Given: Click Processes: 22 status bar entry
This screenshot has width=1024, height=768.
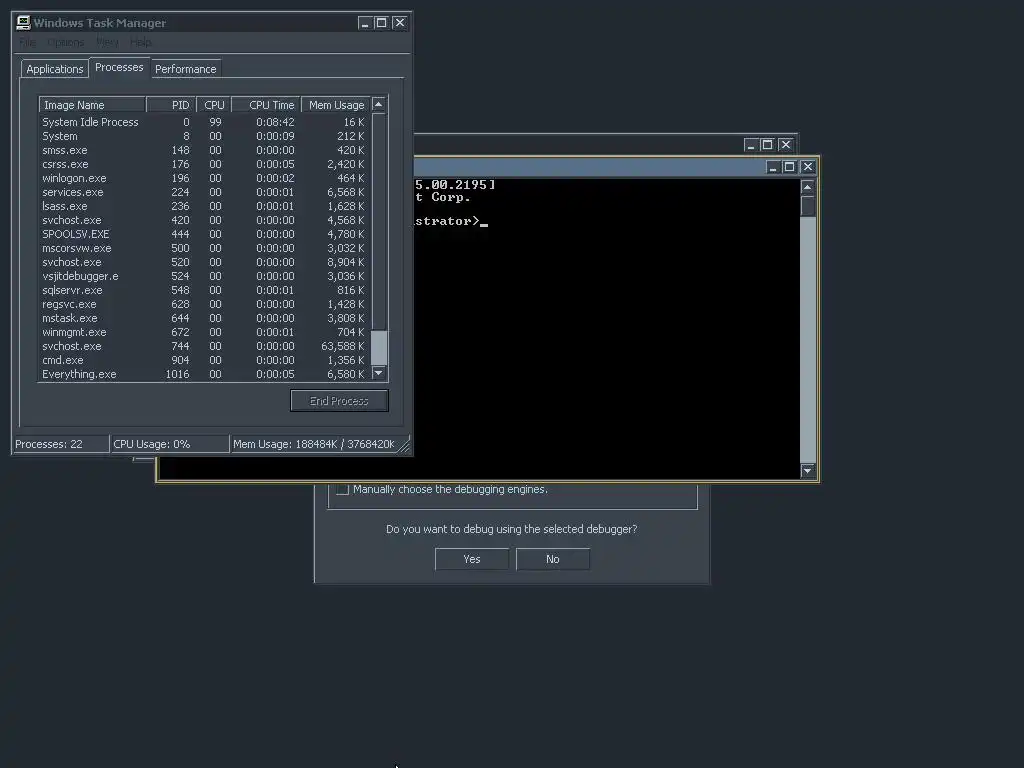Looking at the screenshot, I should pos(61,444).
